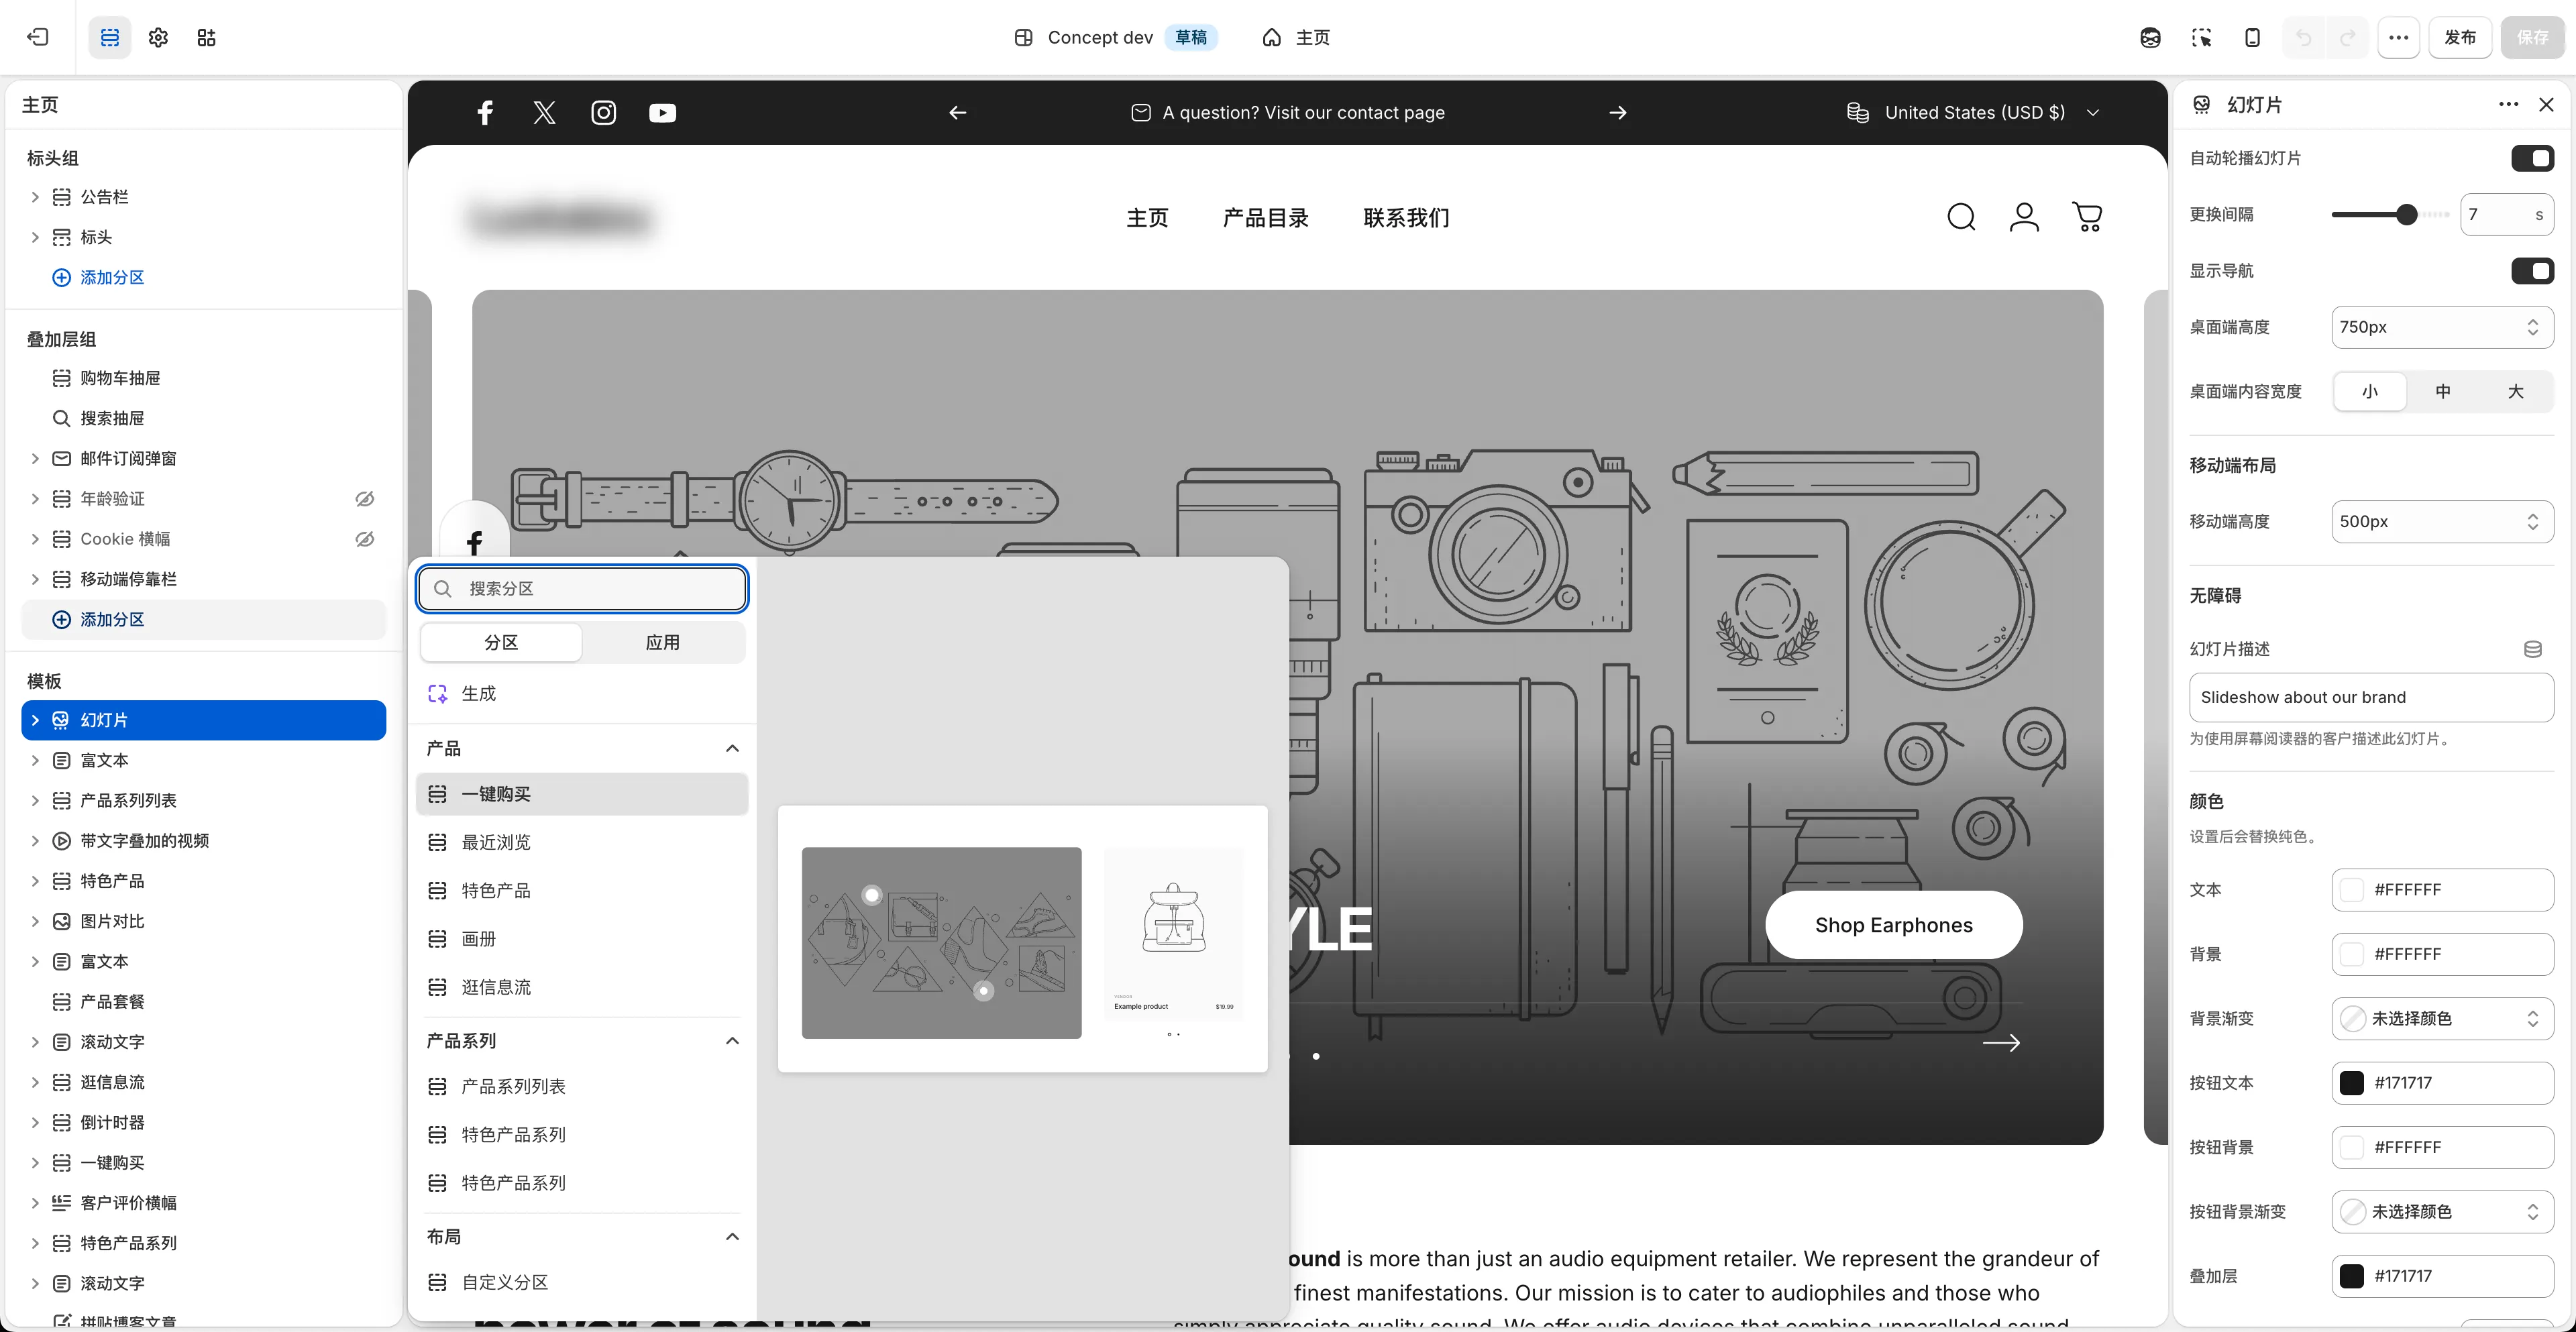
Task: Open the shopping cart icon
Action: pyautogui.click(x=2087, y=217)
